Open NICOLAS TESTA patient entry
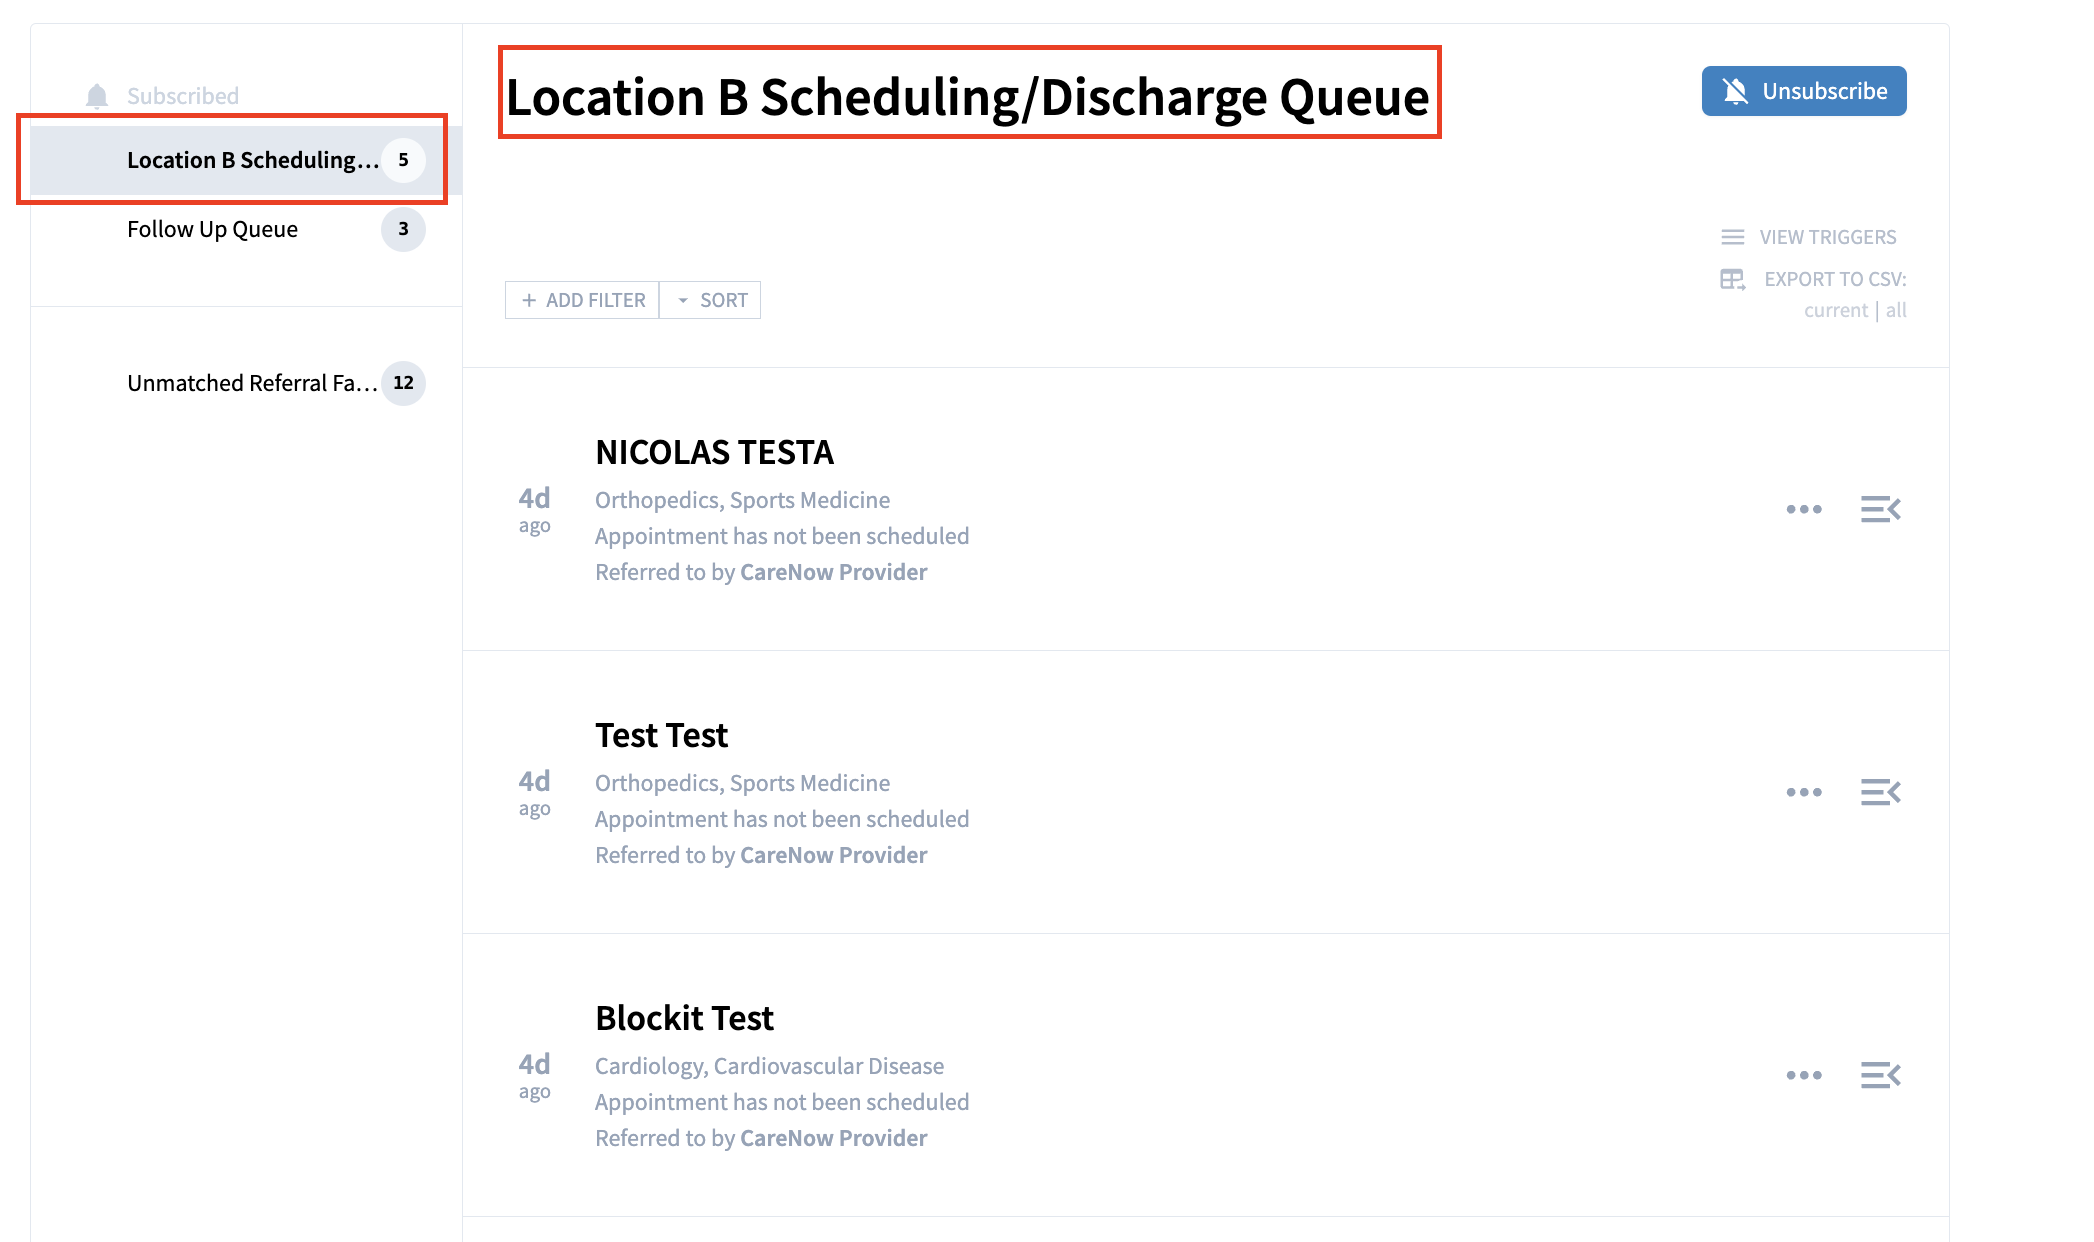Screen dimensions: 2094x1242 coord(714,452)
